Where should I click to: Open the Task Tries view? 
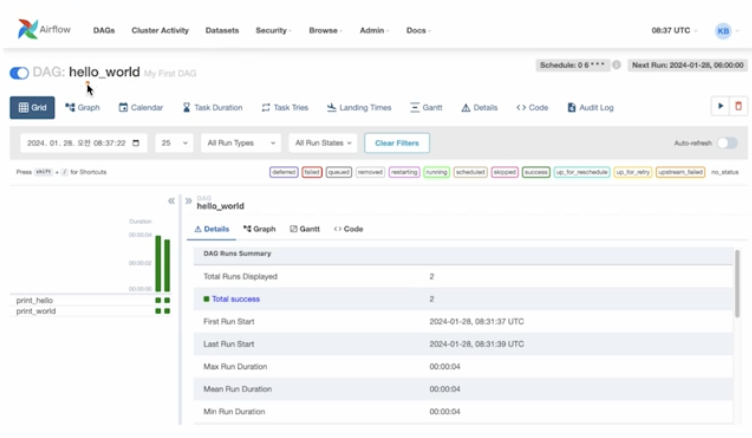pyautogui.click(x=285, y=107)
